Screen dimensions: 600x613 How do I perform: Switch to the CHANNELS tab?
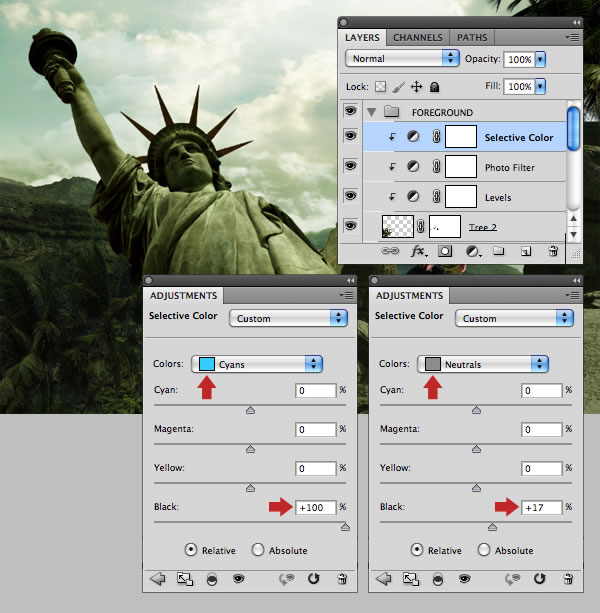(418, 38)
